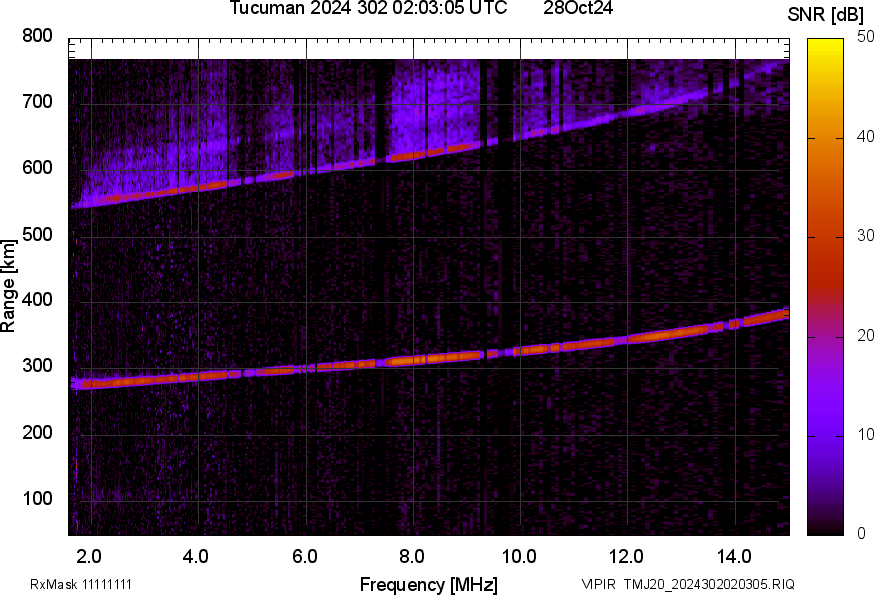Click the 'SNR [dB]' colorbar title
Screen dimensions: 874x595
click(x=826, y=15)
